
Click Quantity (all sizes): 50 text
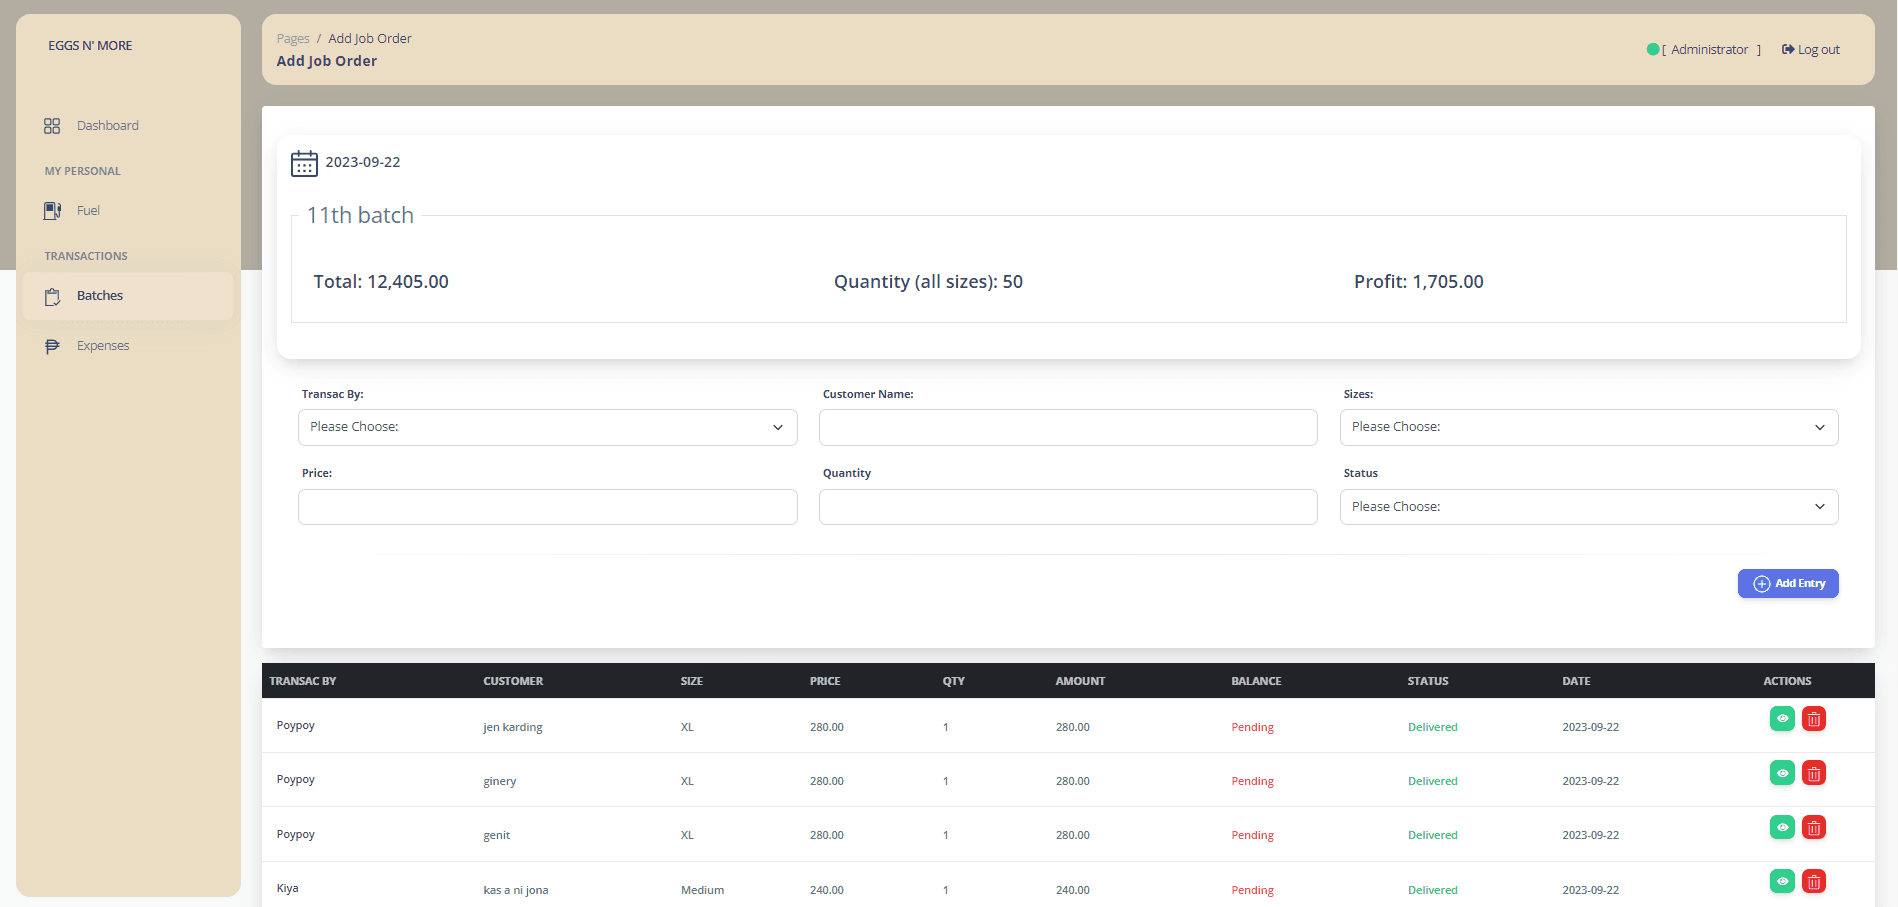click(929, 282)
